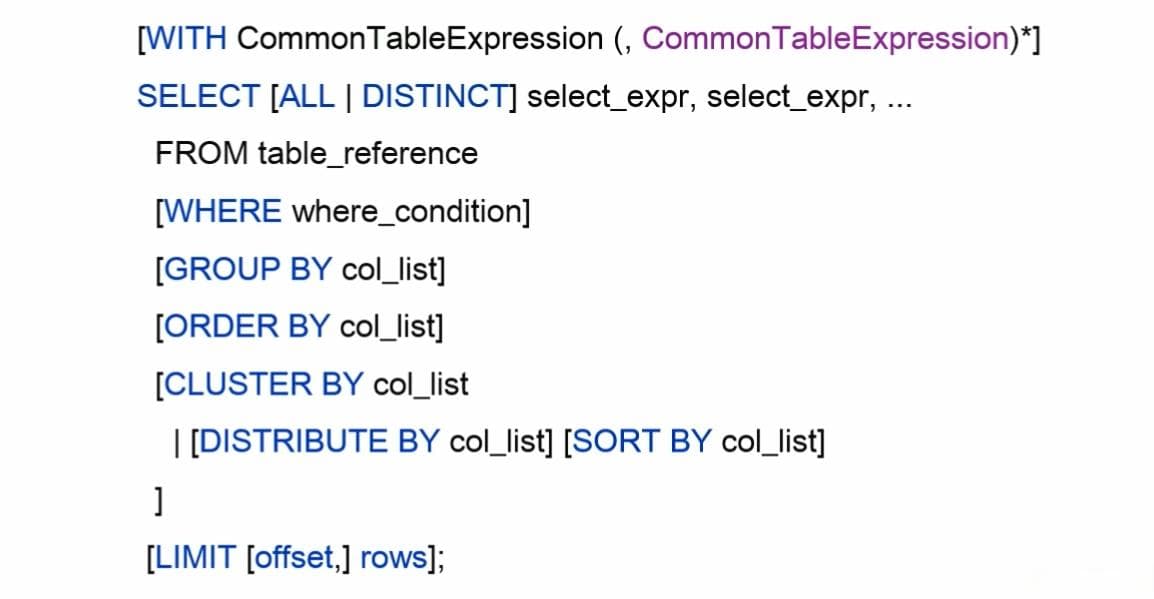This screenshot has height=599, width=1154.
Task: Click the CLUSTER BY keyword
Action: click(x=263, y=384)
